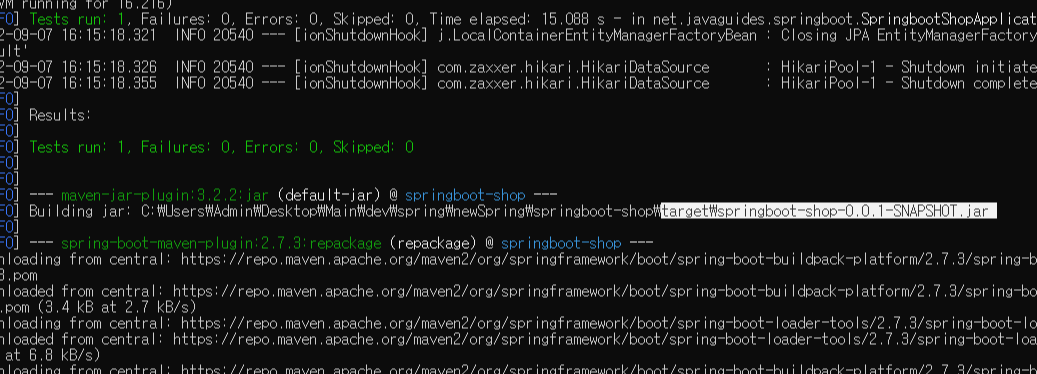Click 'net.javaguides.springboot.SpringbootShopApplicat' class name
Image resolution: width=1037 pixels, height=374 pixels.
pos(844,19)
